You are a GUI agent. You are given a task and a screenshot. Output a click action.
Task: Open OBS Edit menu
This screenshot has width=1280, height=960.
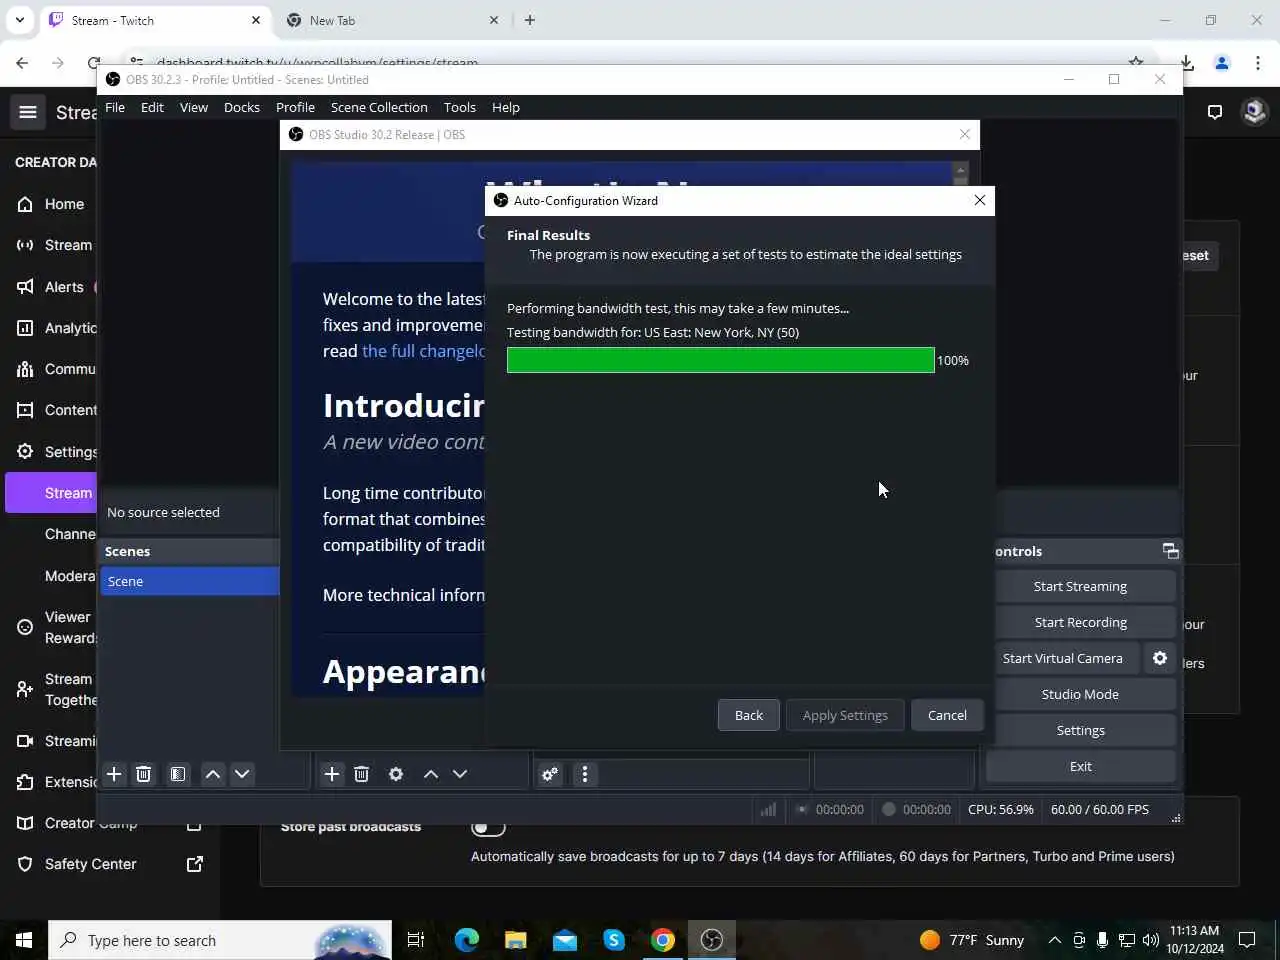[152, 107]
